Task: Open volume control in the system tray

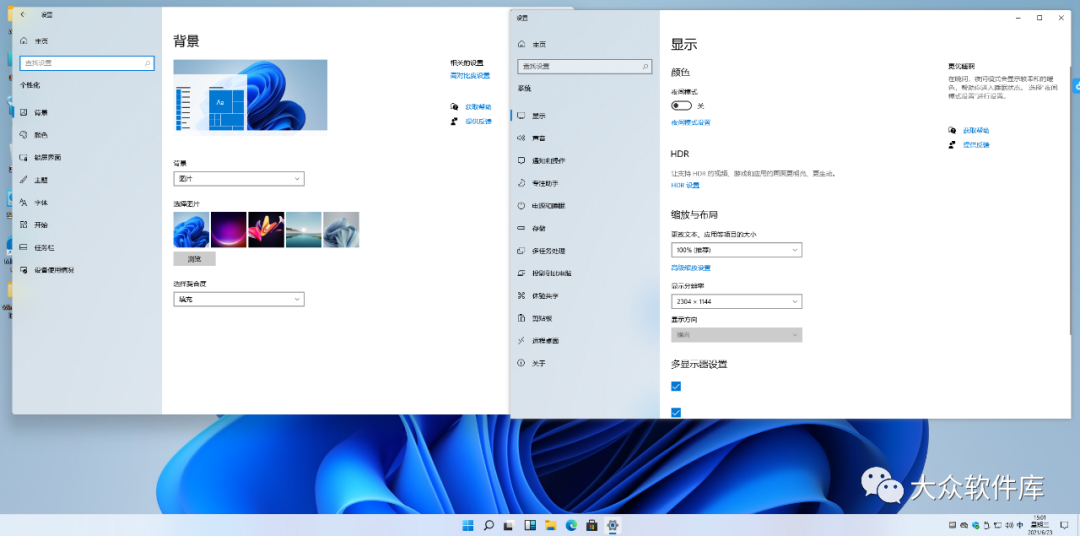Action: point(1010,526)
